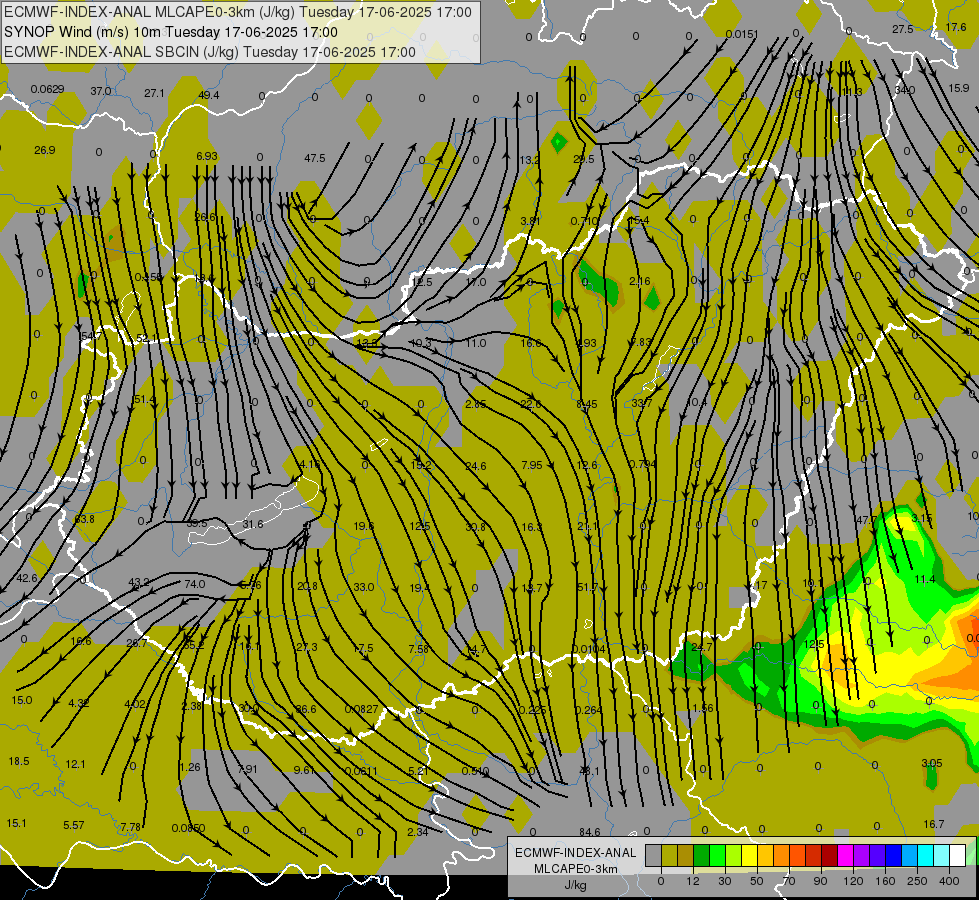The width and height of the screenshot is (979, 900).
Task: Pick the dark red legend swatch
Action: pos(829,855)
